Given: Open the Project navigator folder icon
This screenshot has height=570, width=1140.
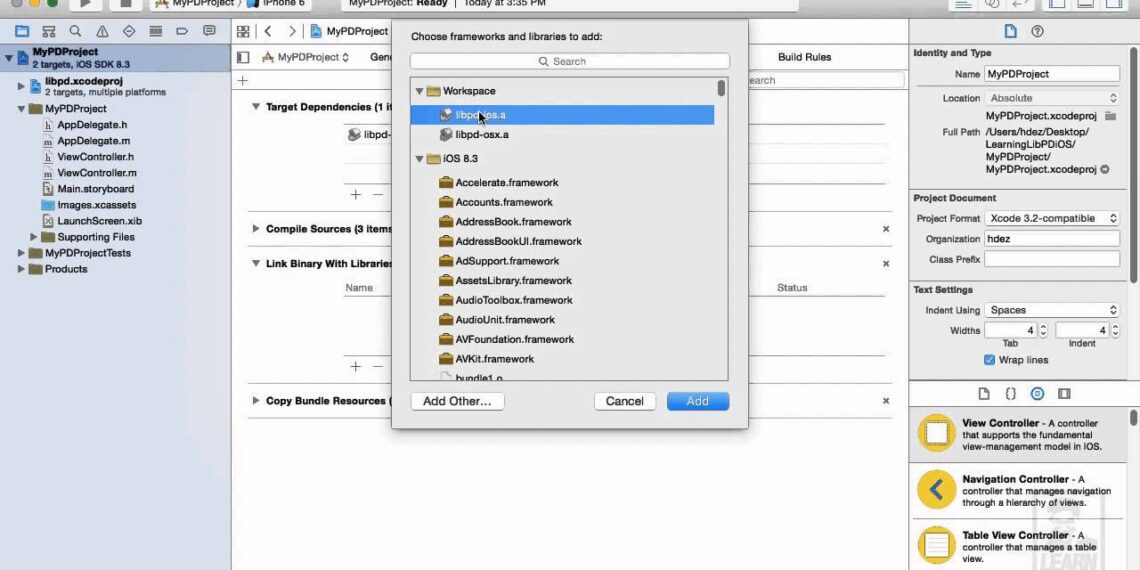Looking at the screenshot, I should 22,31.
